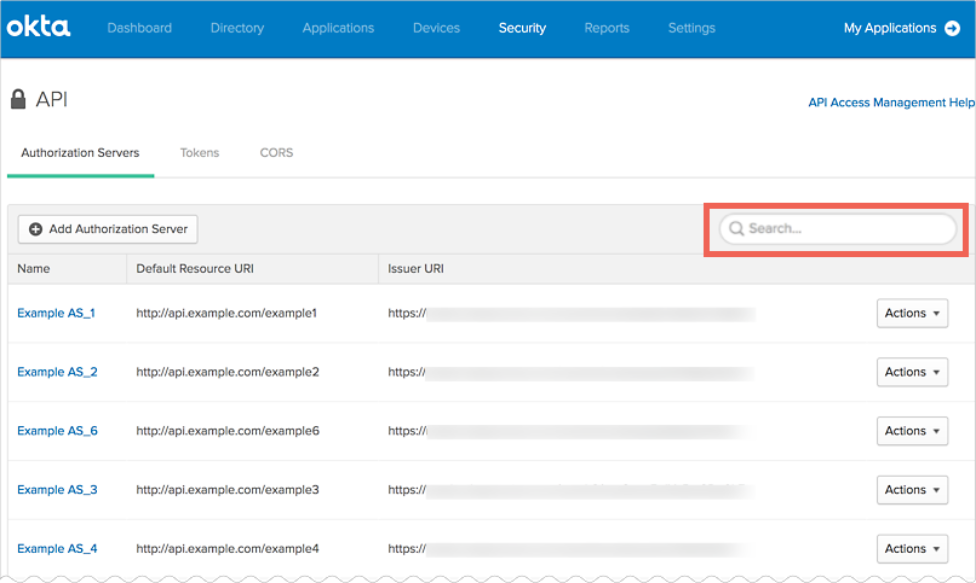Open the Settings menu
Viewport: 976px width, 583px height.
point(692,28)
